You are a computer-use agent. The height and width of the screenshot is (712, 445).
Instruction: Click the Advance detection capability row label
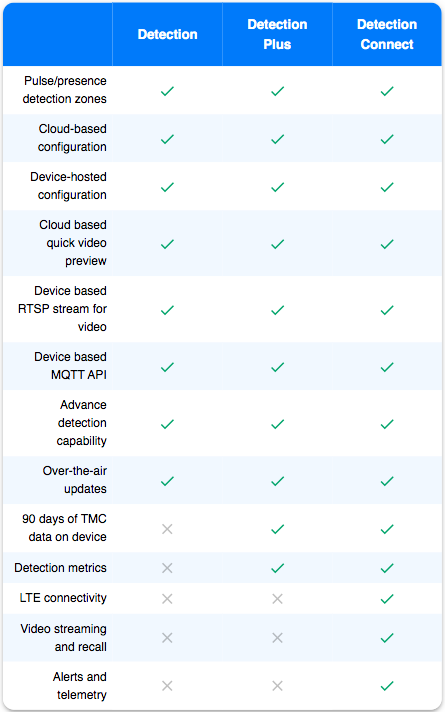click(82, 423)
